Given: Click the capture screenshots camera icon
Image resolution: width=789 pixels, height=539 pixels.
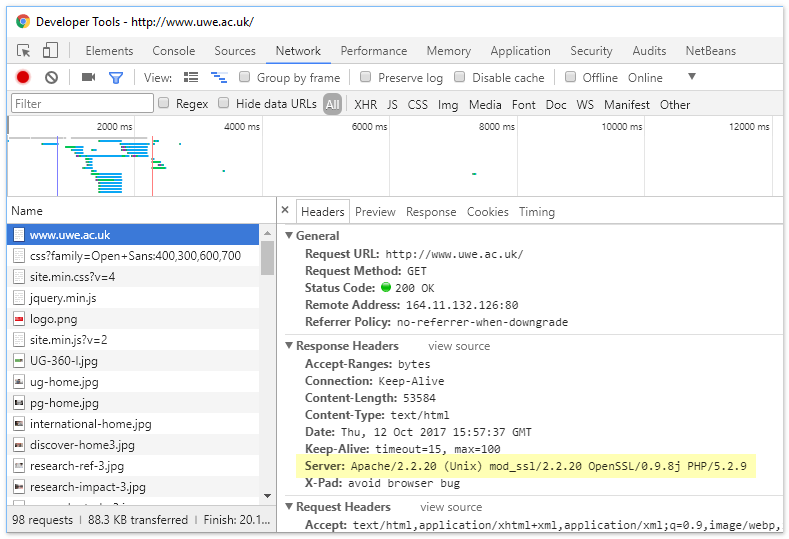Looking at the screenshot, I should (x=89, y=77).
